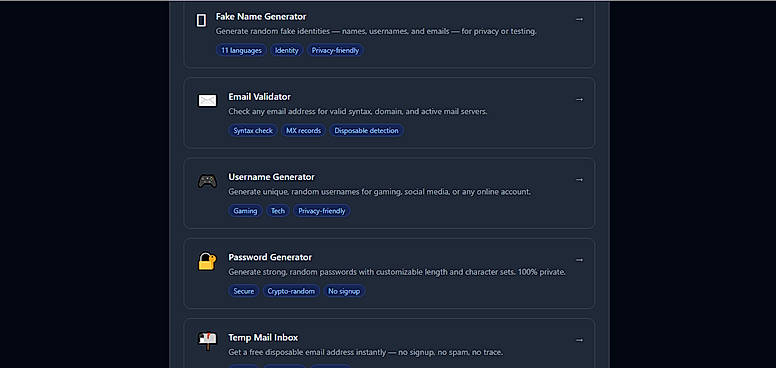Viewport: 776px width, 368px height.
Task: Click the Password Generator padlock icon
Action: pos(207,261)
